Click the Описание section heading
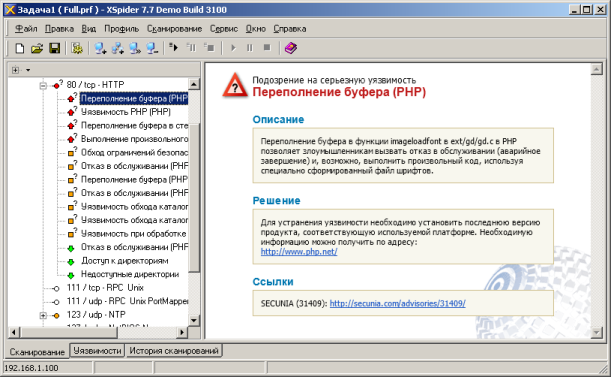Image resolution: width=611 pixels, height=377 pixels. (278, 119)
